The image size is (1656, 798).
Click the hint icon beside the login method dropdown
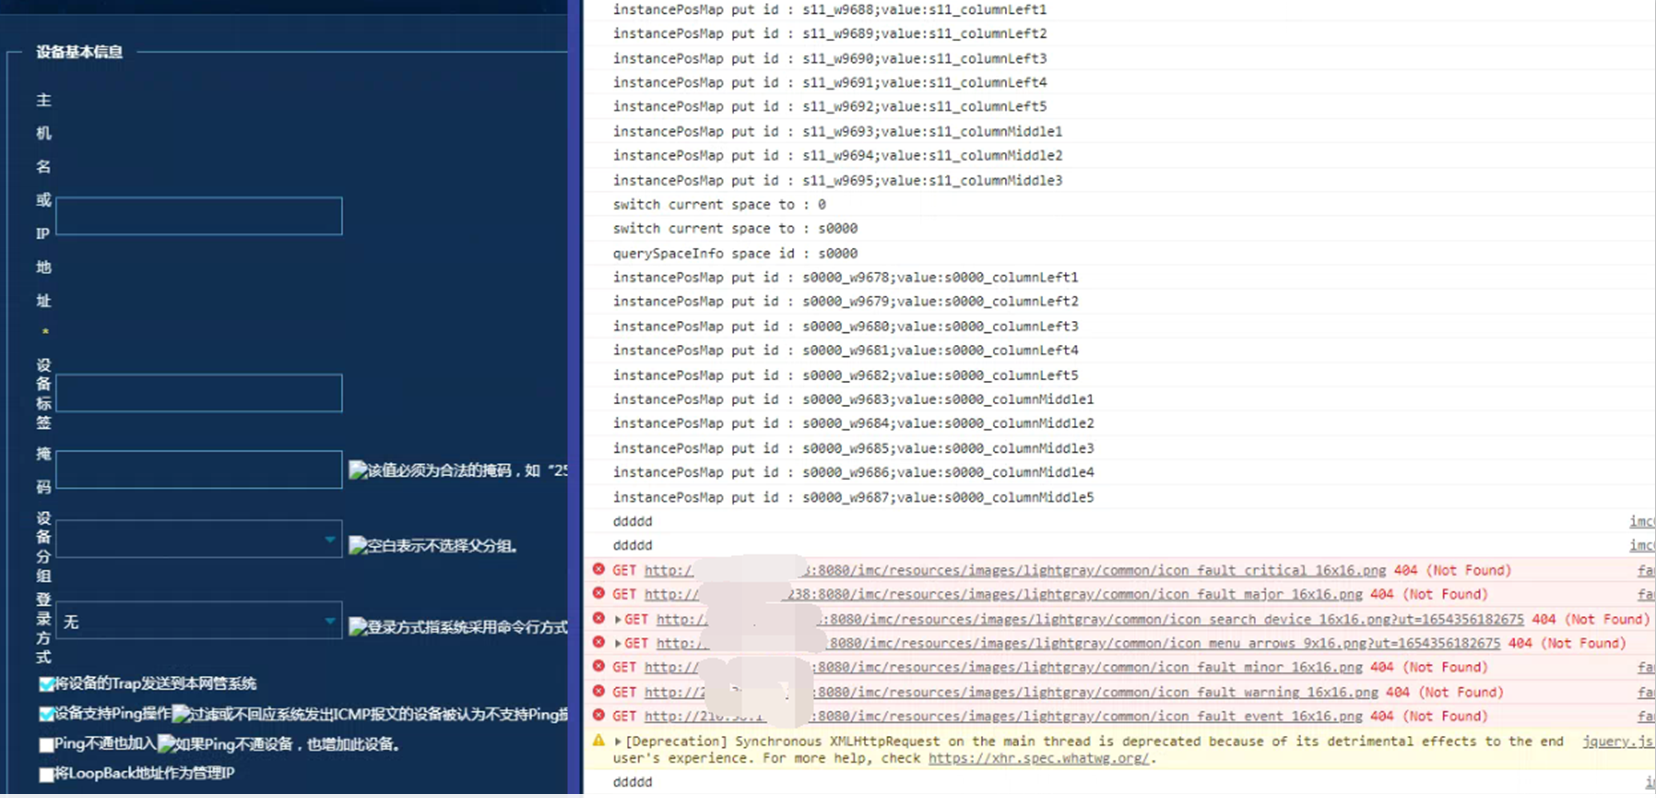click(357, 627)
